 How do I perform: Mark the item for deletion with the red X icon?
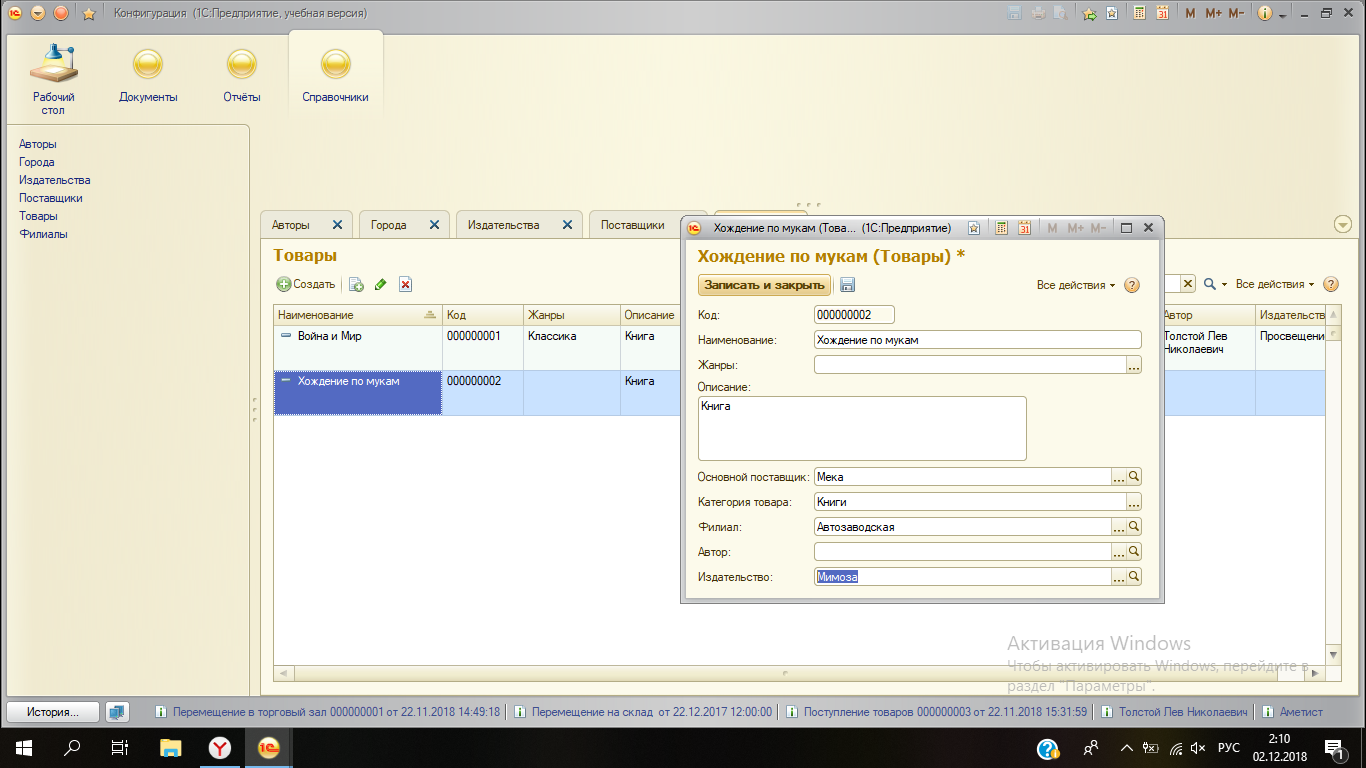point(406,285)
